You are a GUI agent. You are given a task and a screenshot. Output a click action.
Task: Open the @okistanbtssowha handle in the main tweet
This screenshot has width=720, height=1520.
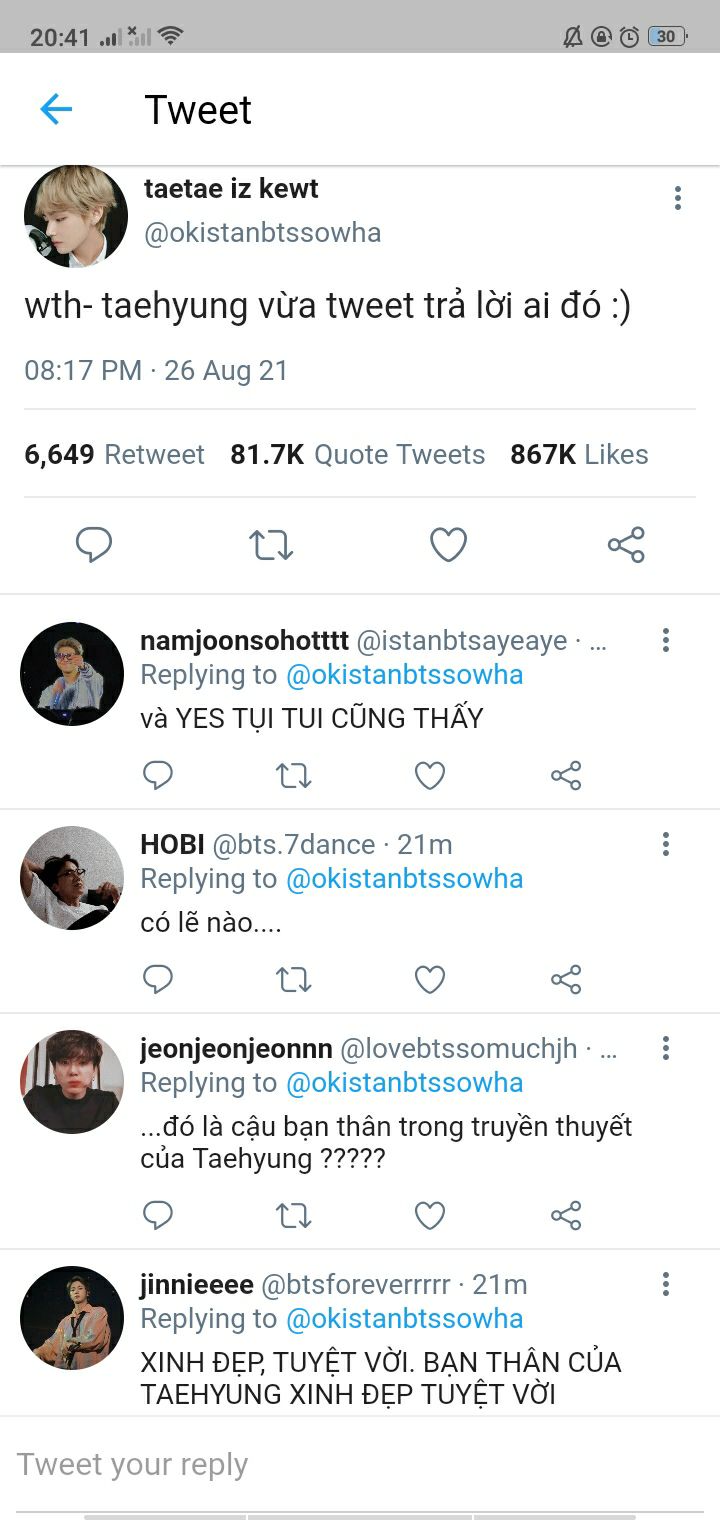coord(262,233)
